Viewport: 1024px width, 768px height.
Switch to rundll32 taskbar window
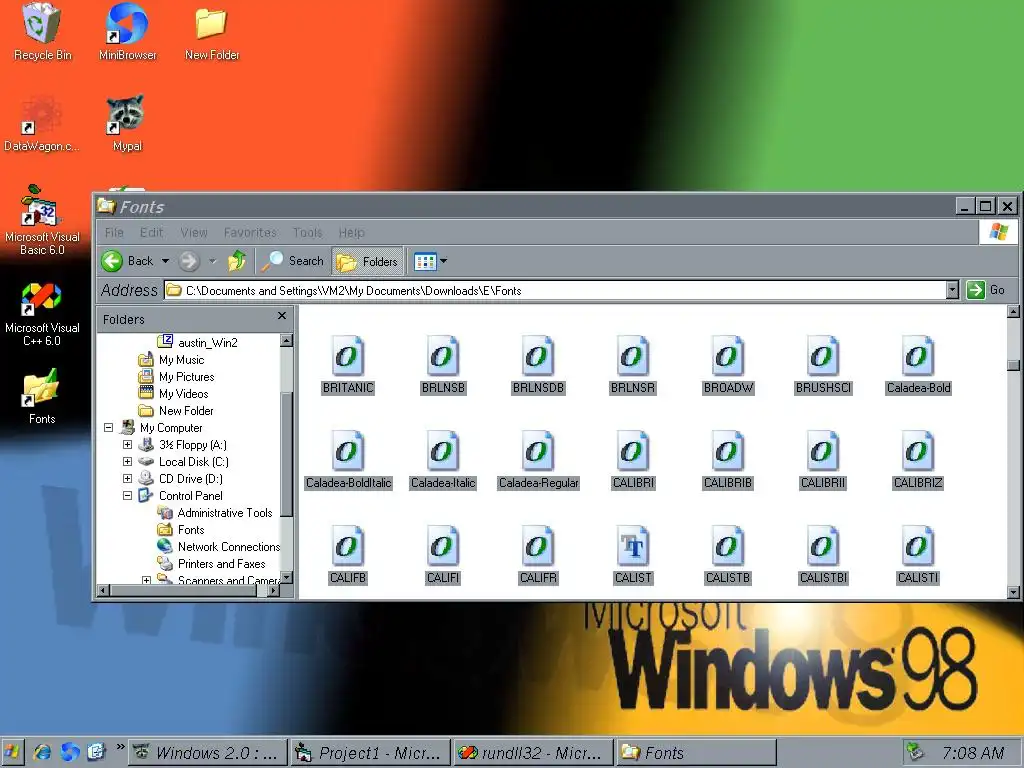click(534, 753)
